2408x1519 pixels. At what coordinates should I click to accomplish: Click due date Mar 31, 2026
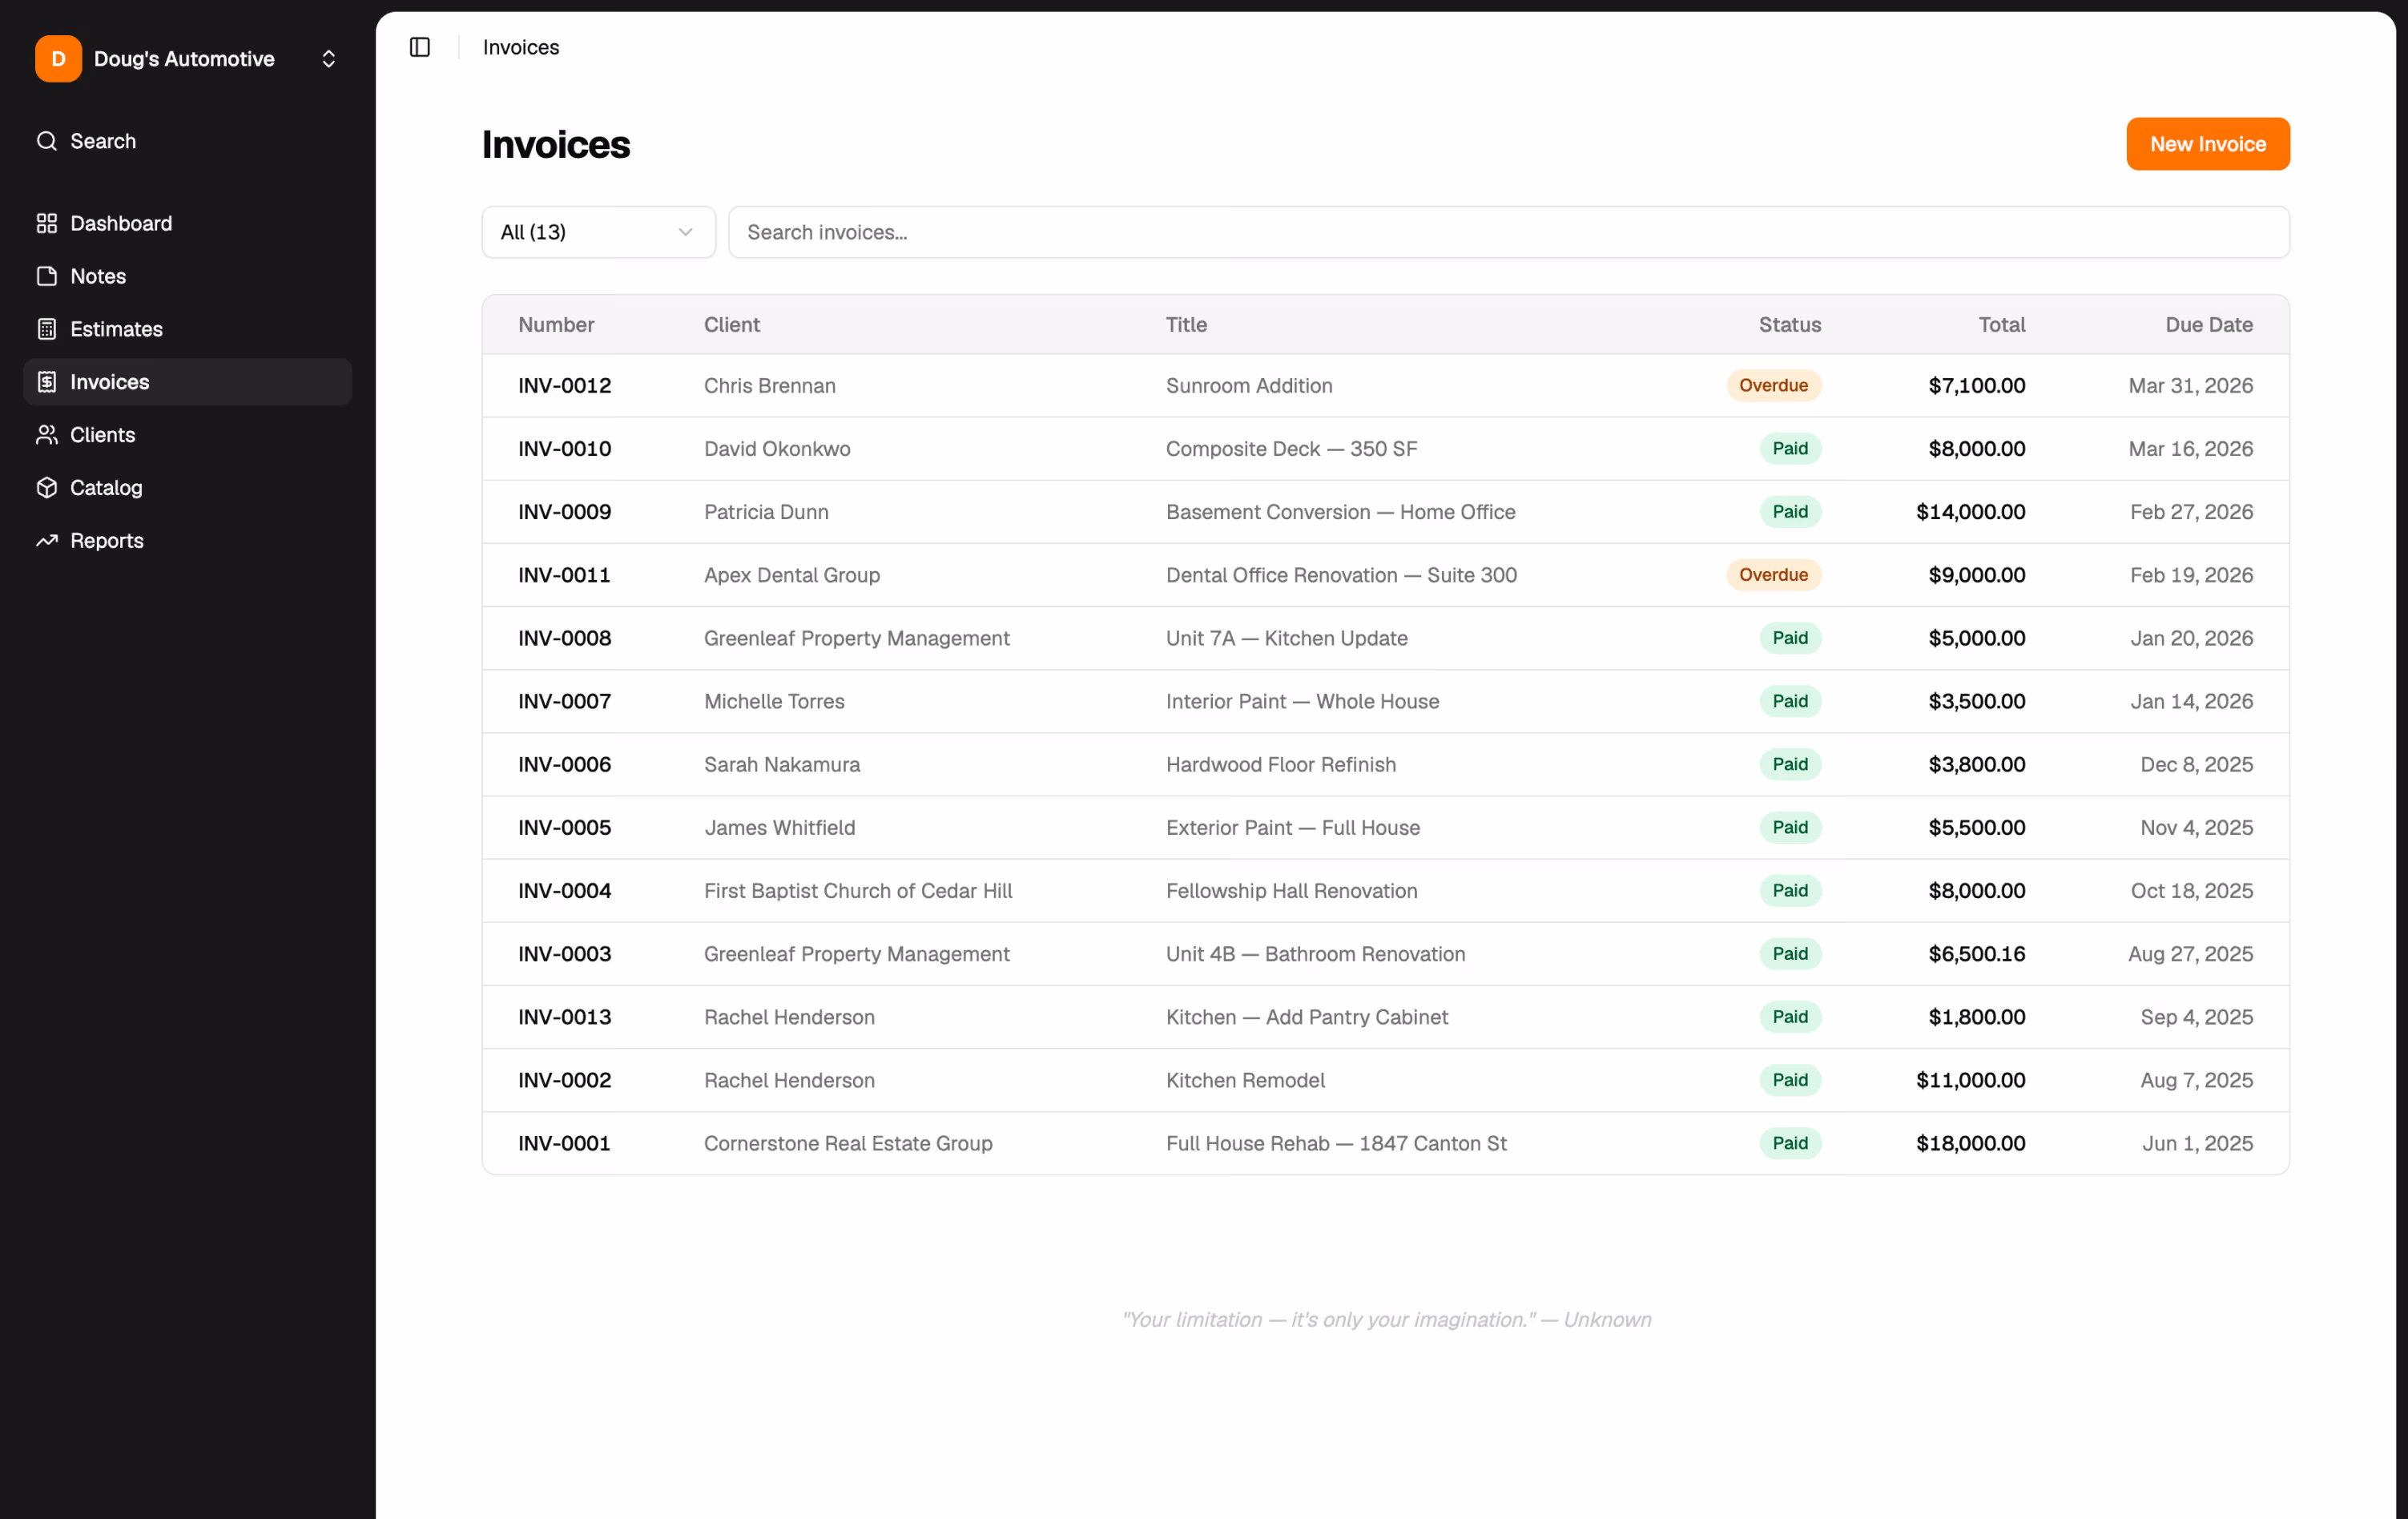click(2190, 386)
